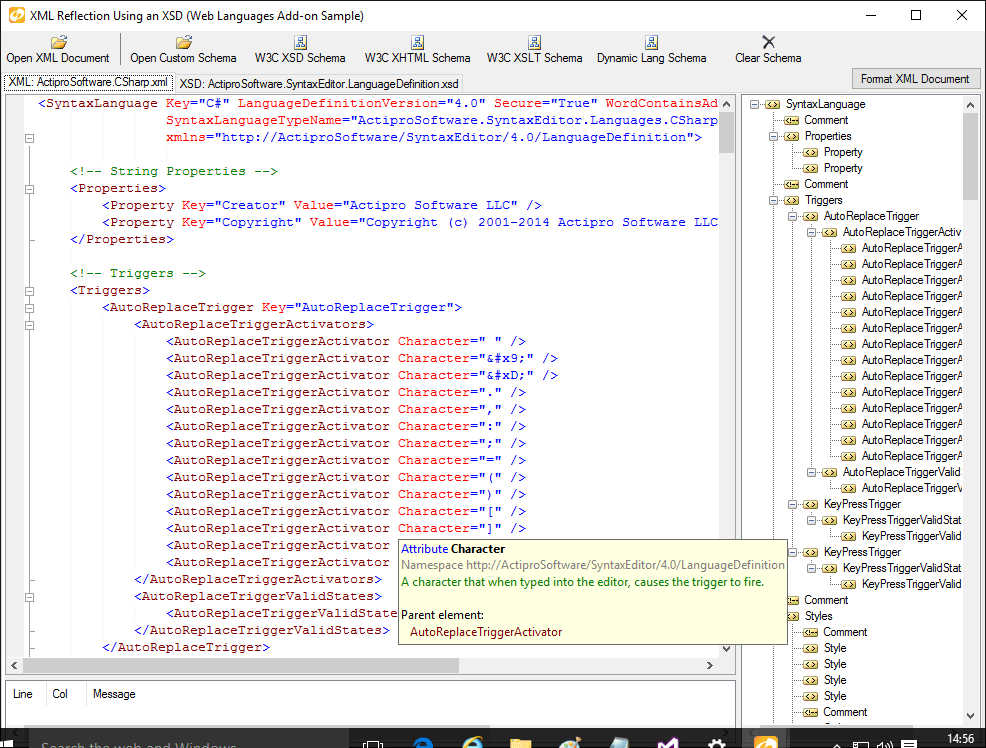Click the element icon beside SyntaxLanguage node
Viewport: 986px width, 748px height.
[773, 104]
